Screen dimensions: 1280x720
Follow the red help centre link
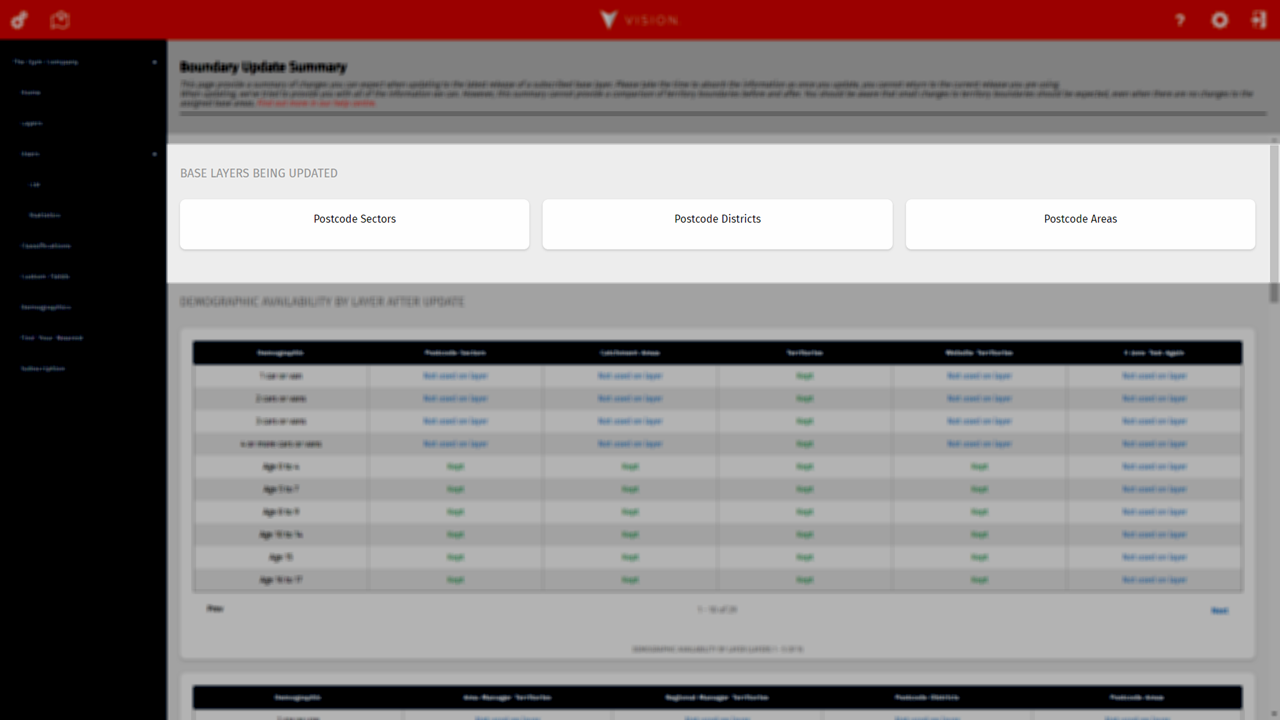(x=316, y=103)
